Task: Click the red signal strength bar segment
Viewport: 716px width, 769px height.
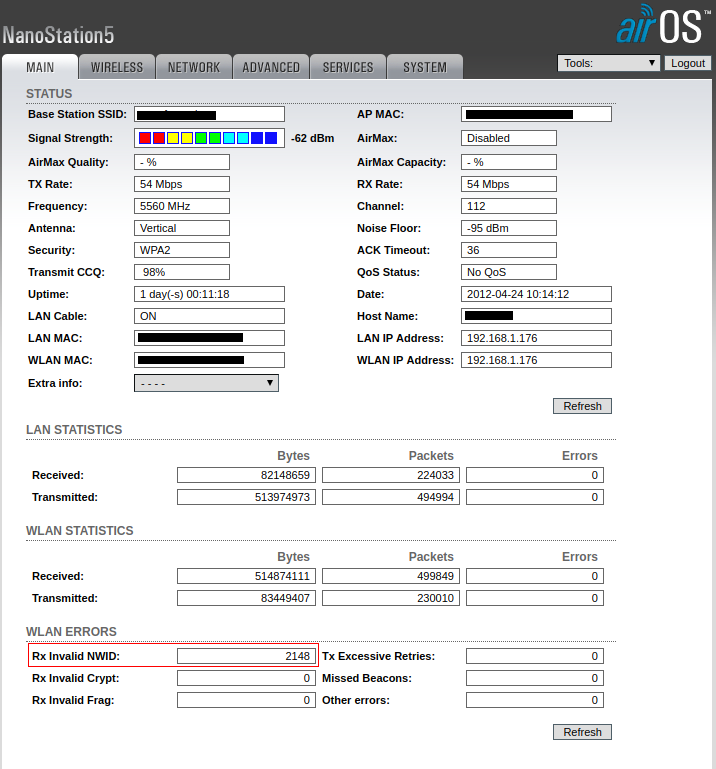Action: pyautogui.click(x=145, y=138)
